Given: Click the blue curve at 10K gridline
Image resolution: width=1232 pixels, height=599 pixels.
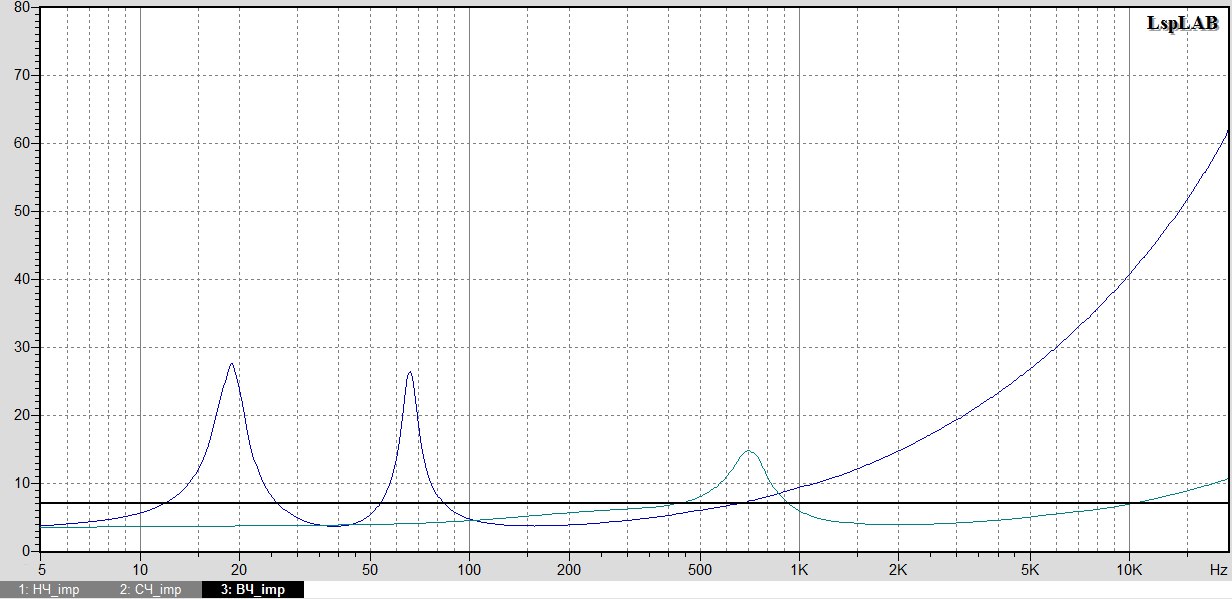Looking at the screenshot, I should point(1129,274).
